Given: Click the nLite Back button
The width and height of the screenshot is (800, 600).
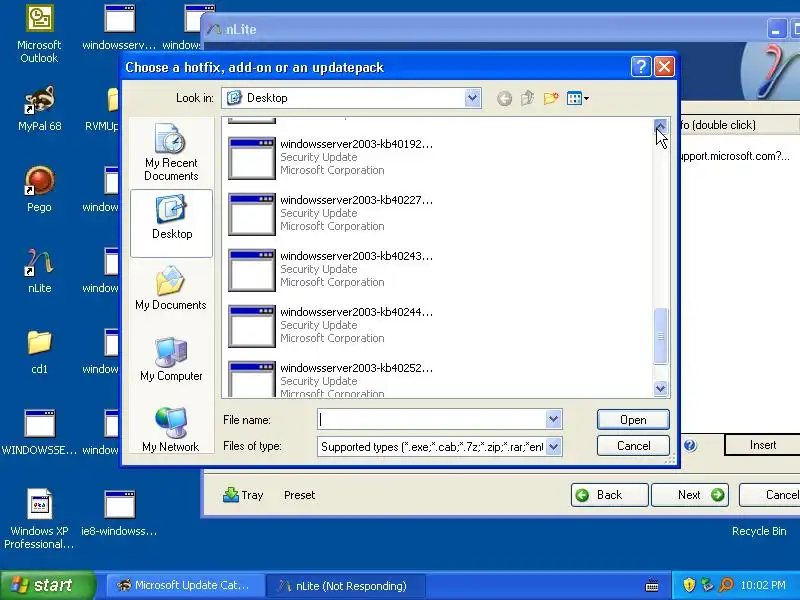Looking at the screenshot, I should 609,495.
